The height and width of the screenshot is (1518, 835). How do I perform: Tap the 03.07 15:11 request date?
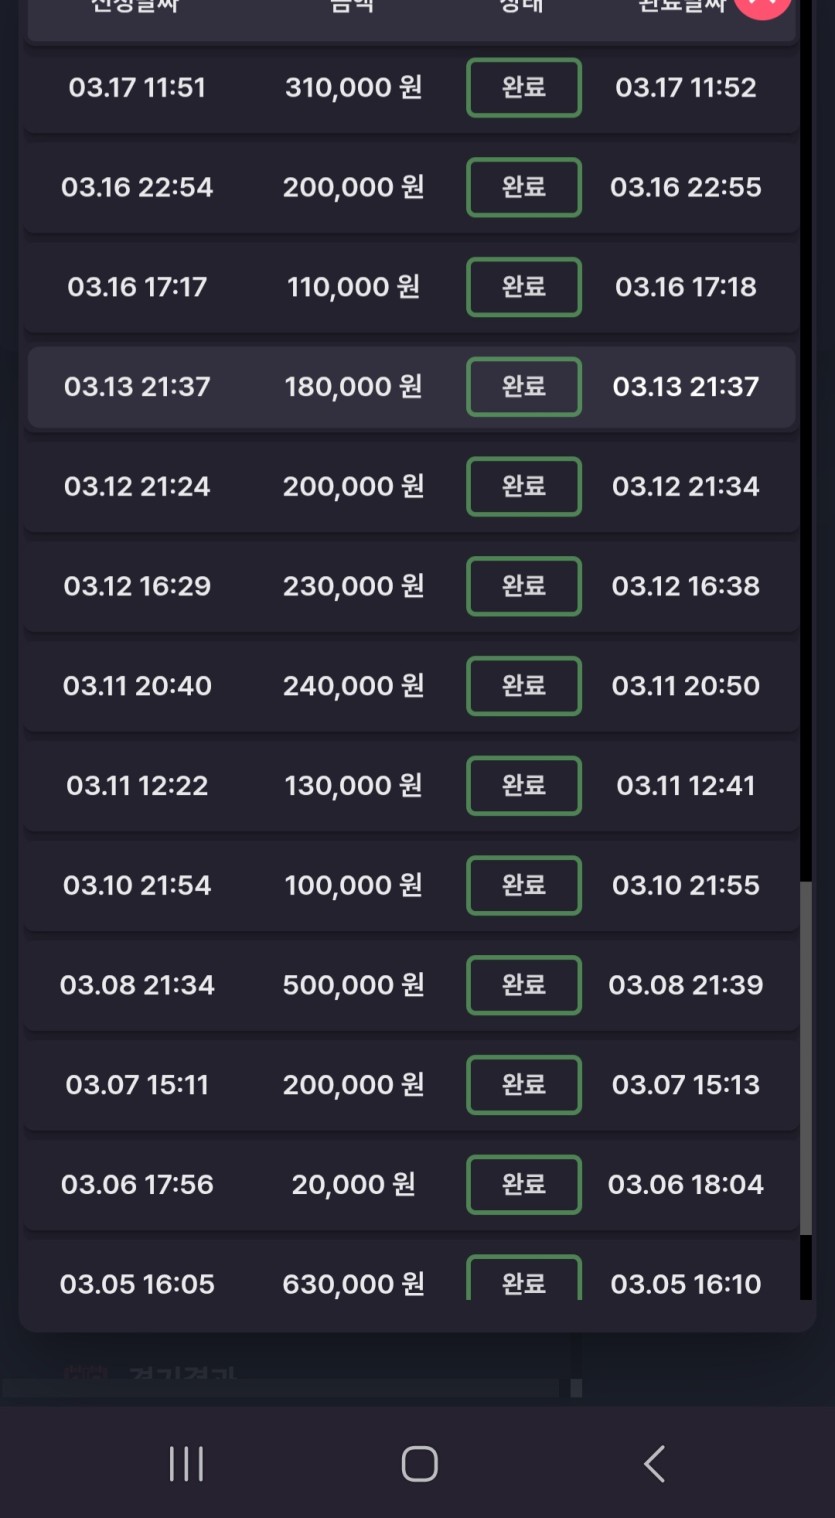(x=137, y=1085)
